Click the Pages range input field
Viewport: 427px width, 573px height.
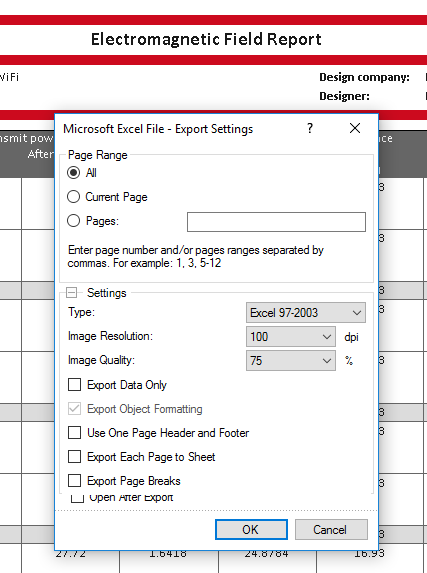click(x=276, y=222)
